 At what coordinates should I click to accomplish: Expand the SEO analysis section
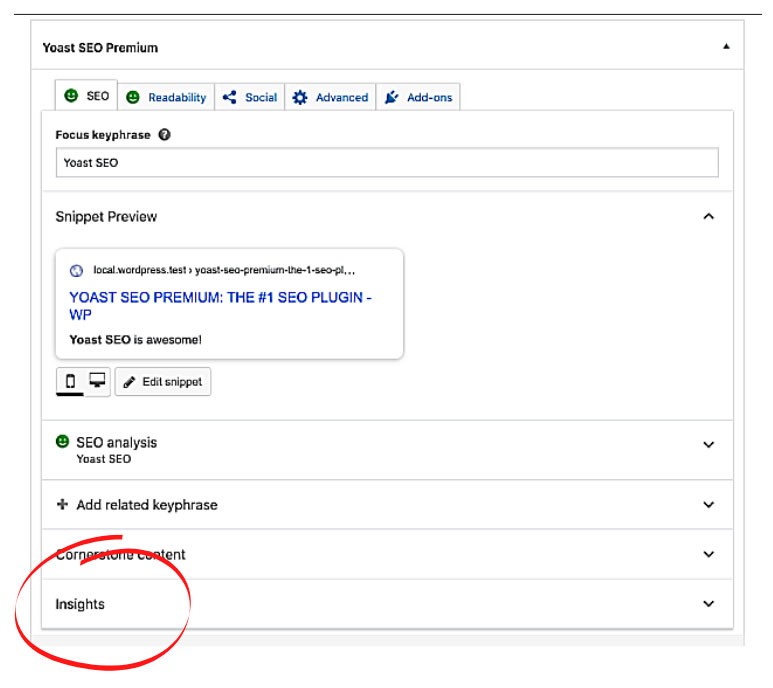coord(708,445)
